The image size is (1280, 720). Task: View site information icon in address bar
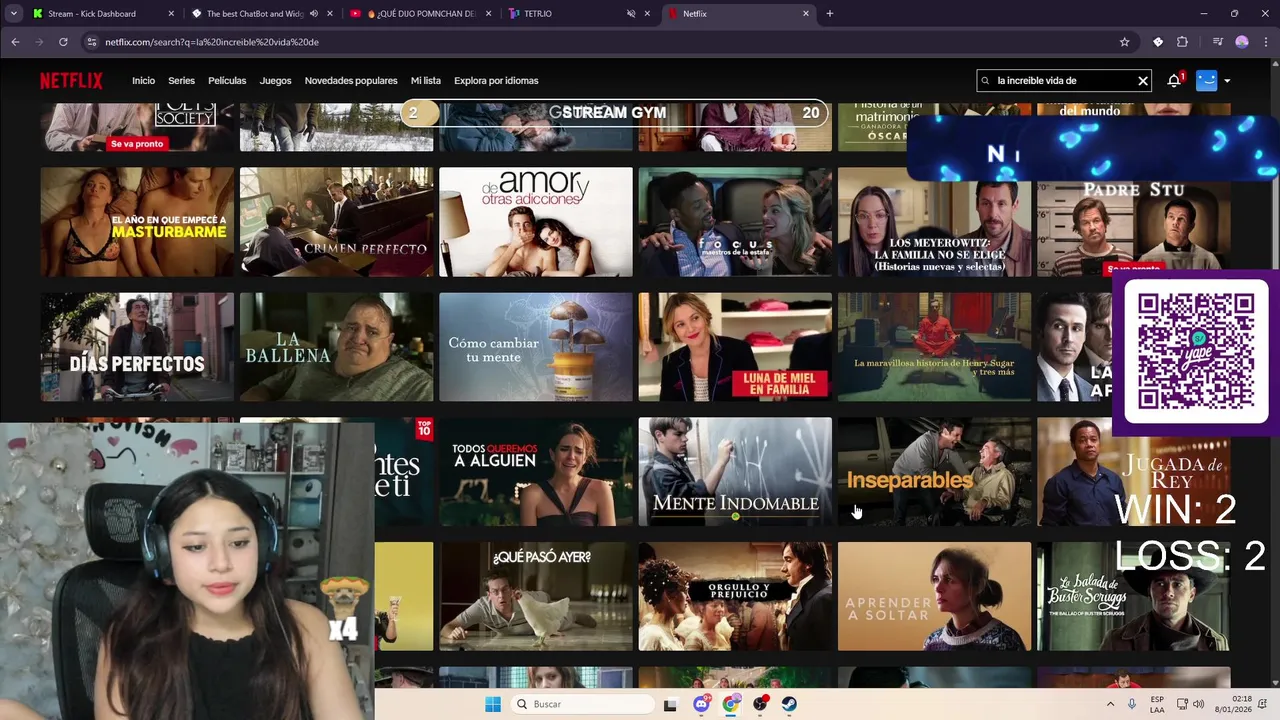click(92, 42)
